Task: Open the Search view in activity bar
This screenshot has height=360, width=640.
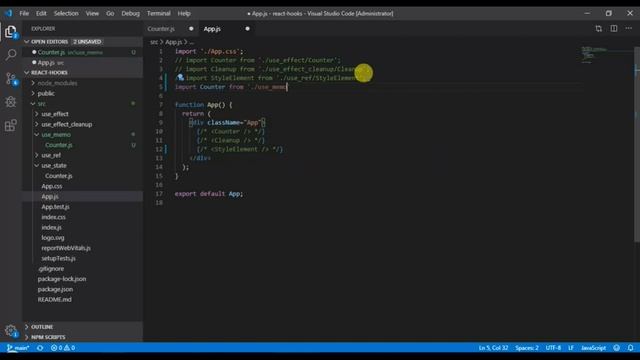Action: (11, 54)
